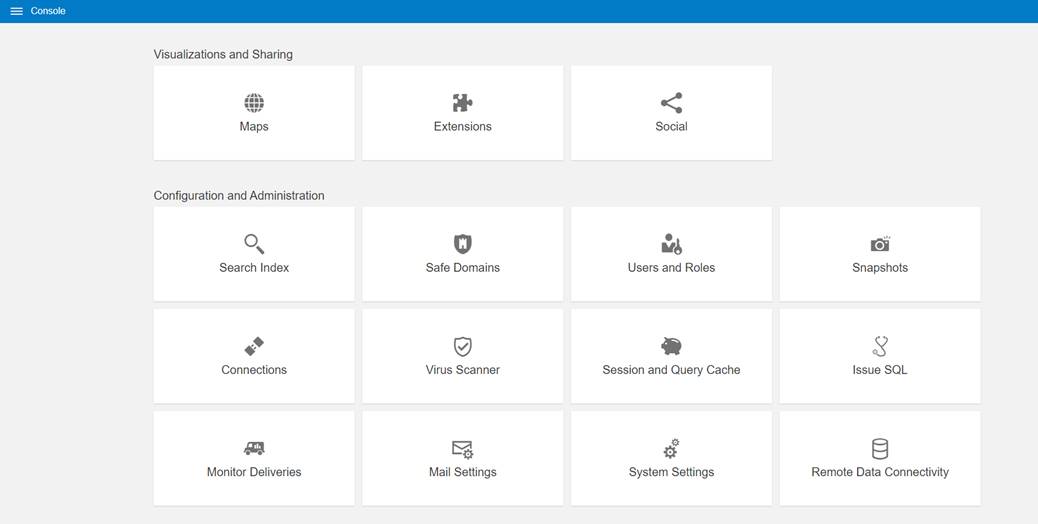Click the Maps globe icon
The height and width of the screenshot is (524, 1038).
click(x=254, y=103)
